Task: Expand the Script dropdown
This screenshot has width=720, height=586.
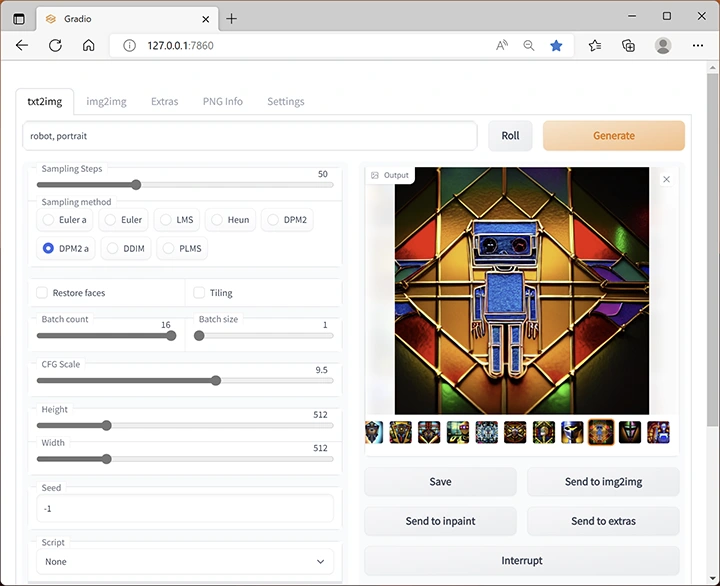Action: point(185,562)
